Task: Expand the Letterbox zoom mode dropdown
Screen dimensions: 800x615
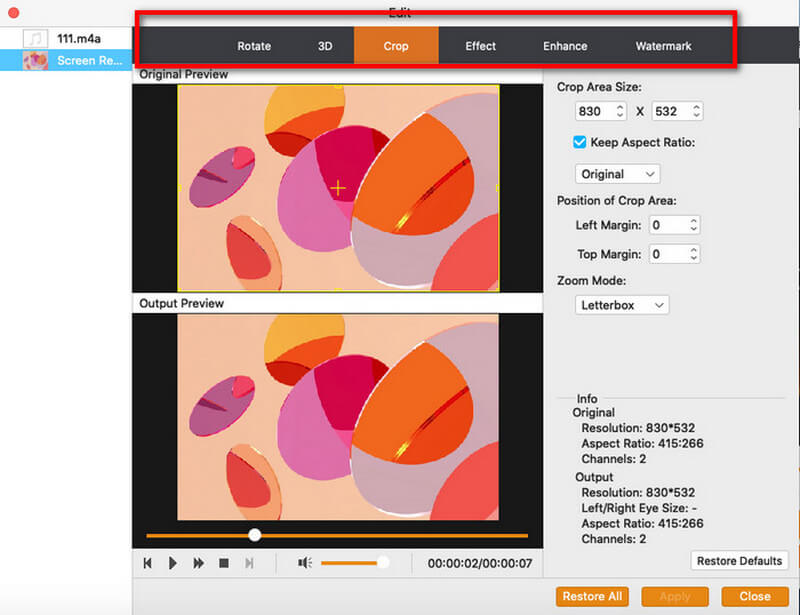Action: coord(621,305)
